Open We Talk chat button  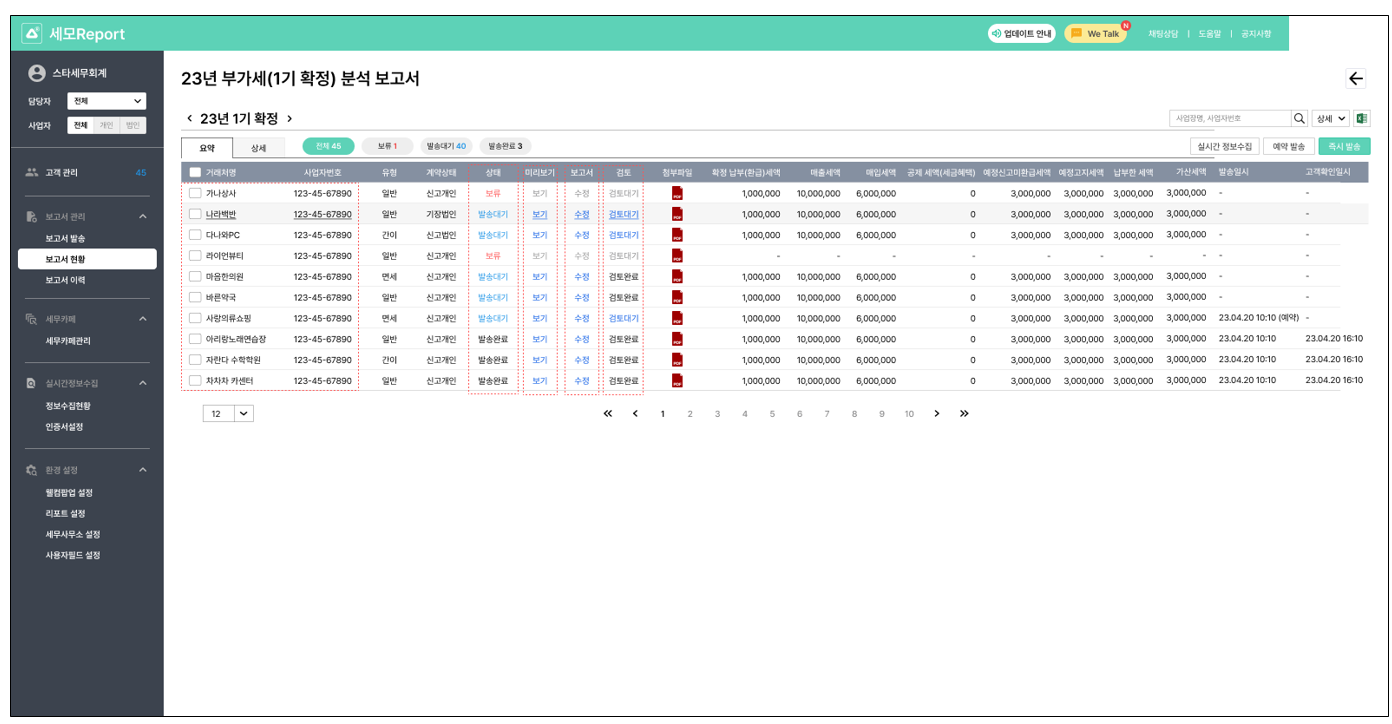click(1095, 33)
